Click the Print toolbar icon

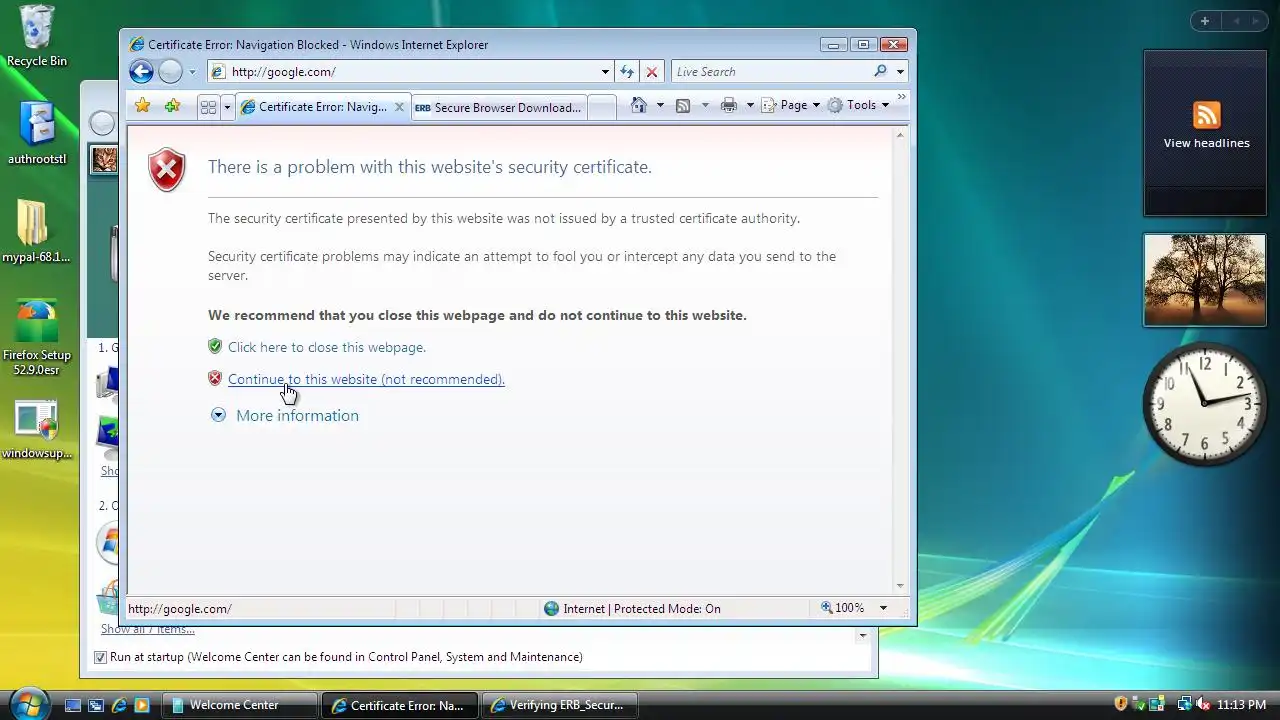[x=729, y=105]
